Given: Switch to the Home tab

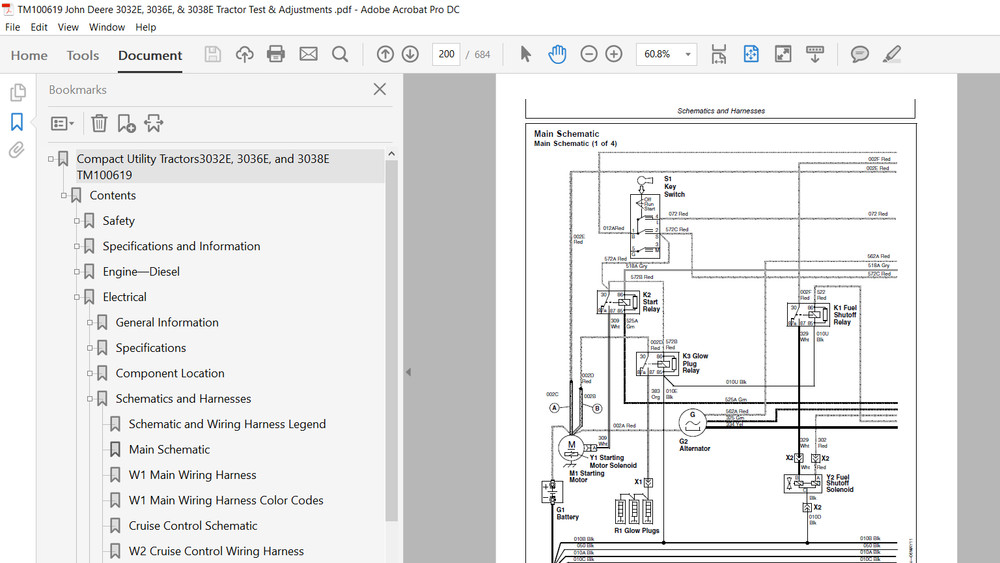Looking at the screenshot, I should tap(29, 55).
